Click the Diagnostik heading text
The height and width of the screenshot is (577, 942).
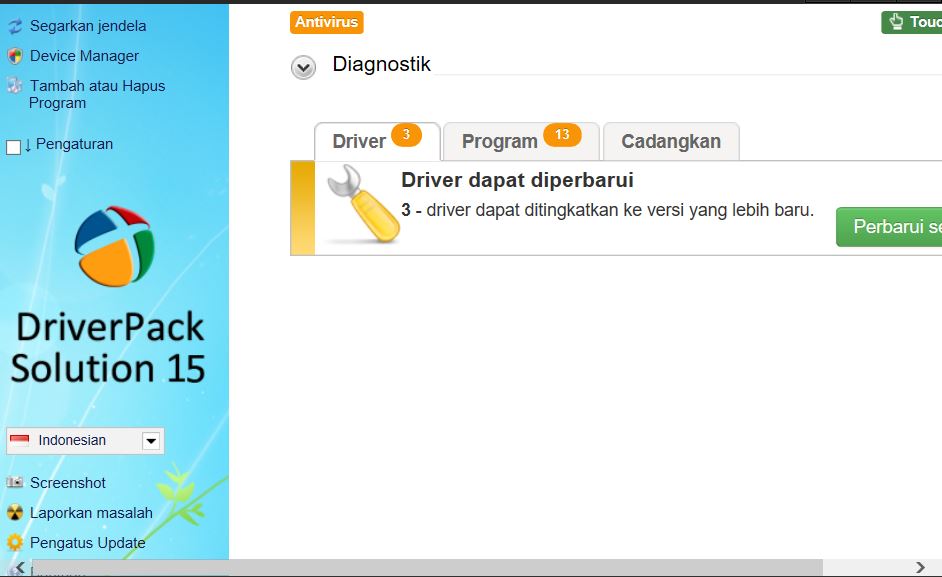[381, 64]
